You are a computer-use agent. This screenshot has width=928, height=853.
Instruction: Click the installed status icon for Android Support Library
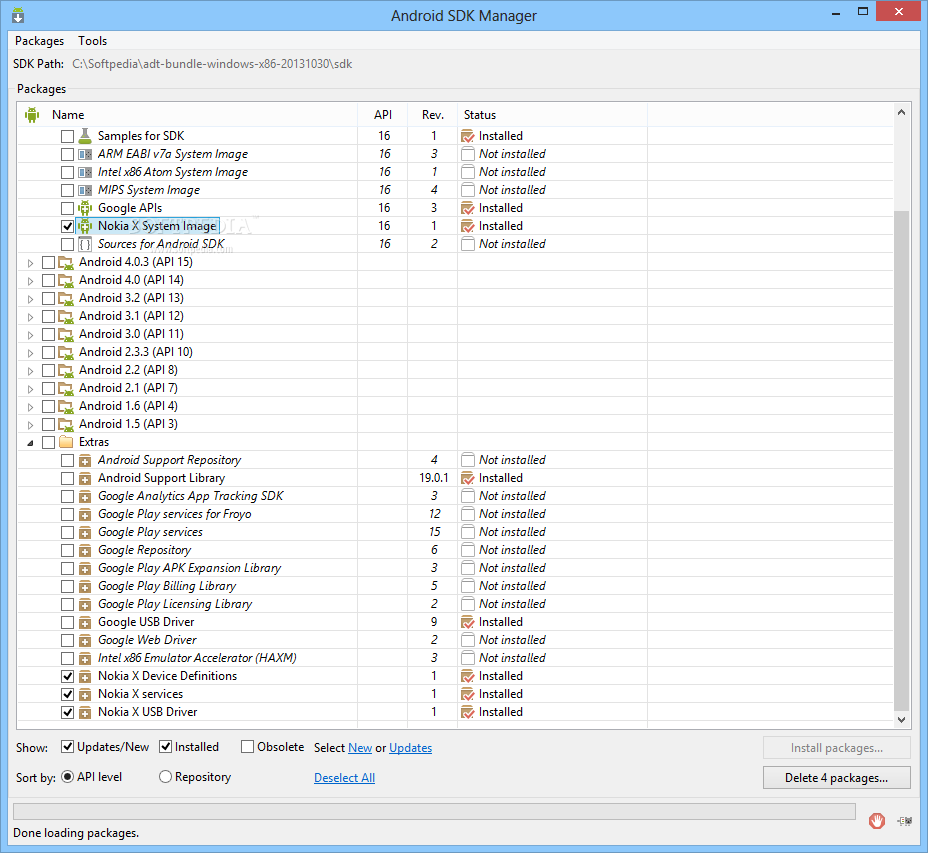(468, 478)
